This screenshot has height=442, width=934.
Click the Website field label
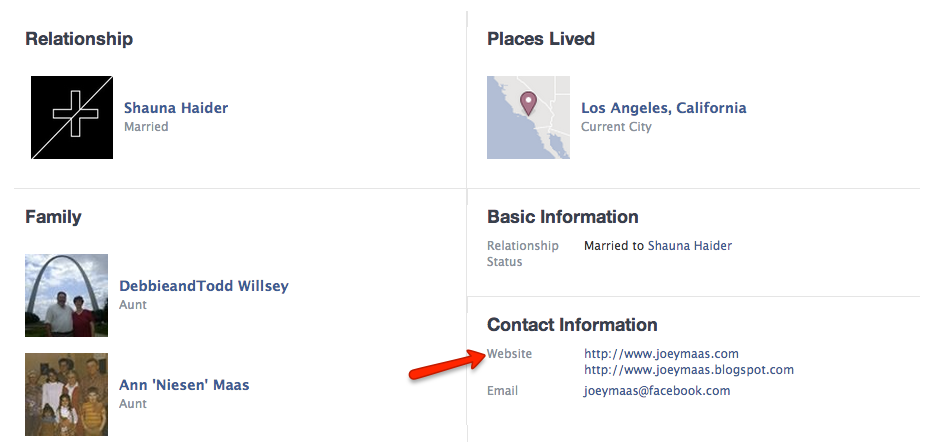(509, 353)
